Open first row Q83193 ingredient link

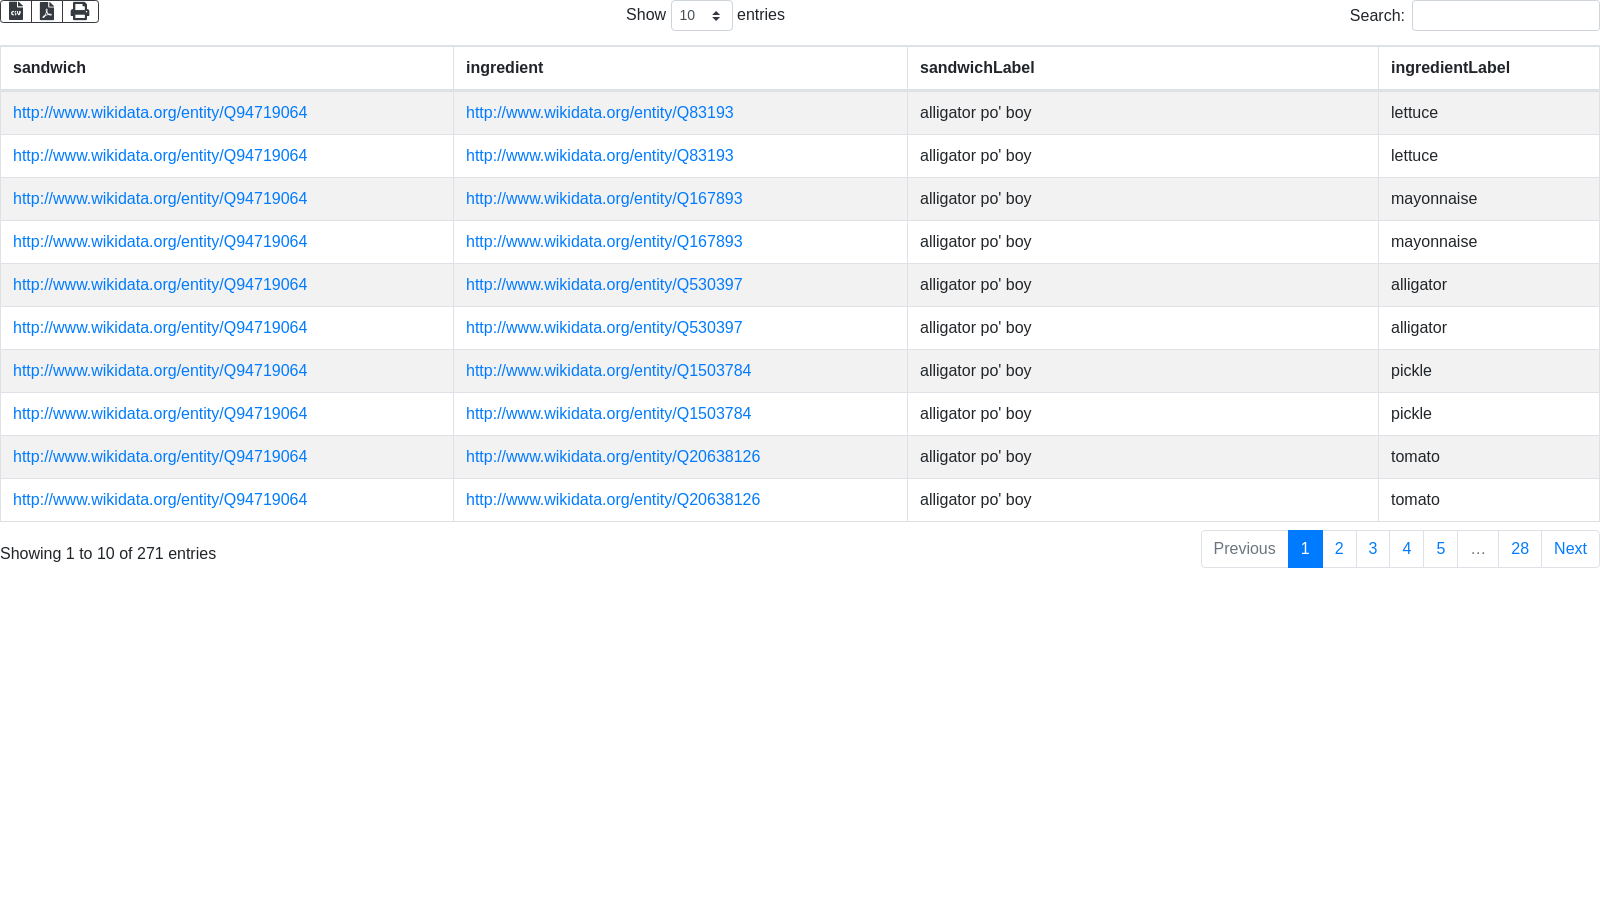pos(599,113)
